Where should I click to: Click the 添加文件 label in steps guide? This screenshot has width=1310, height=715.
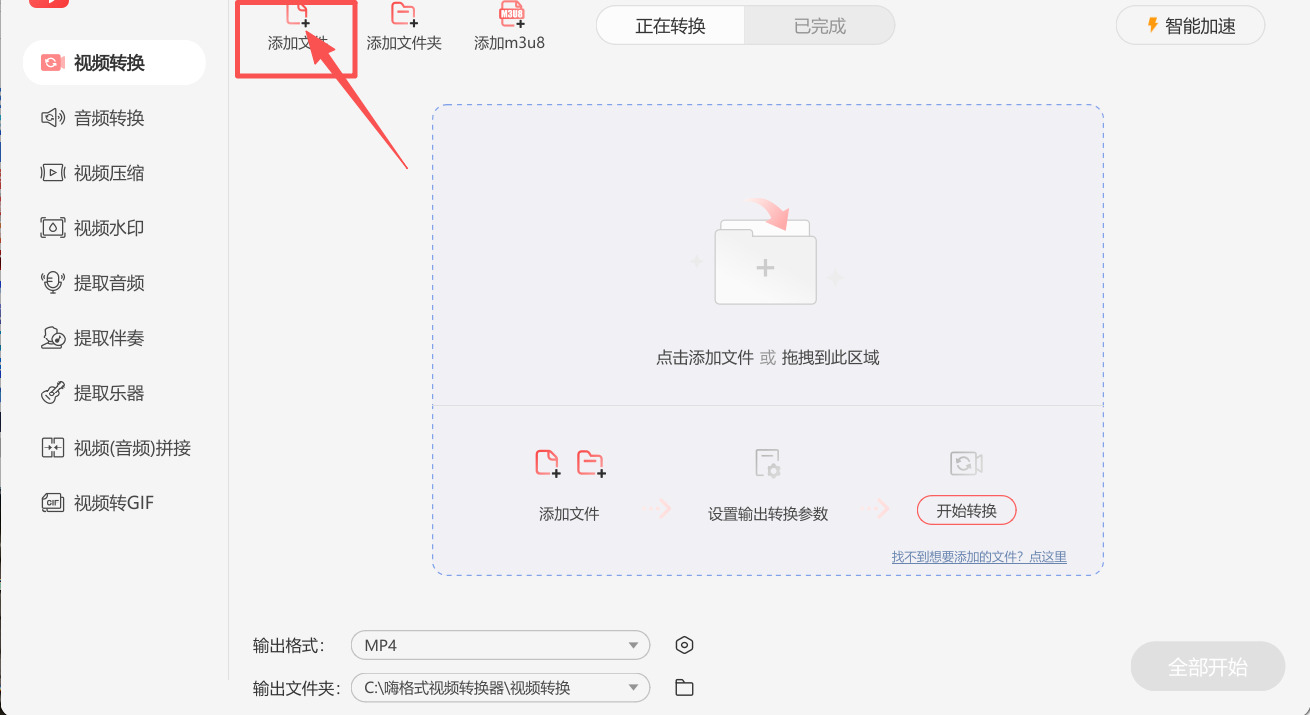pos(569,514)
